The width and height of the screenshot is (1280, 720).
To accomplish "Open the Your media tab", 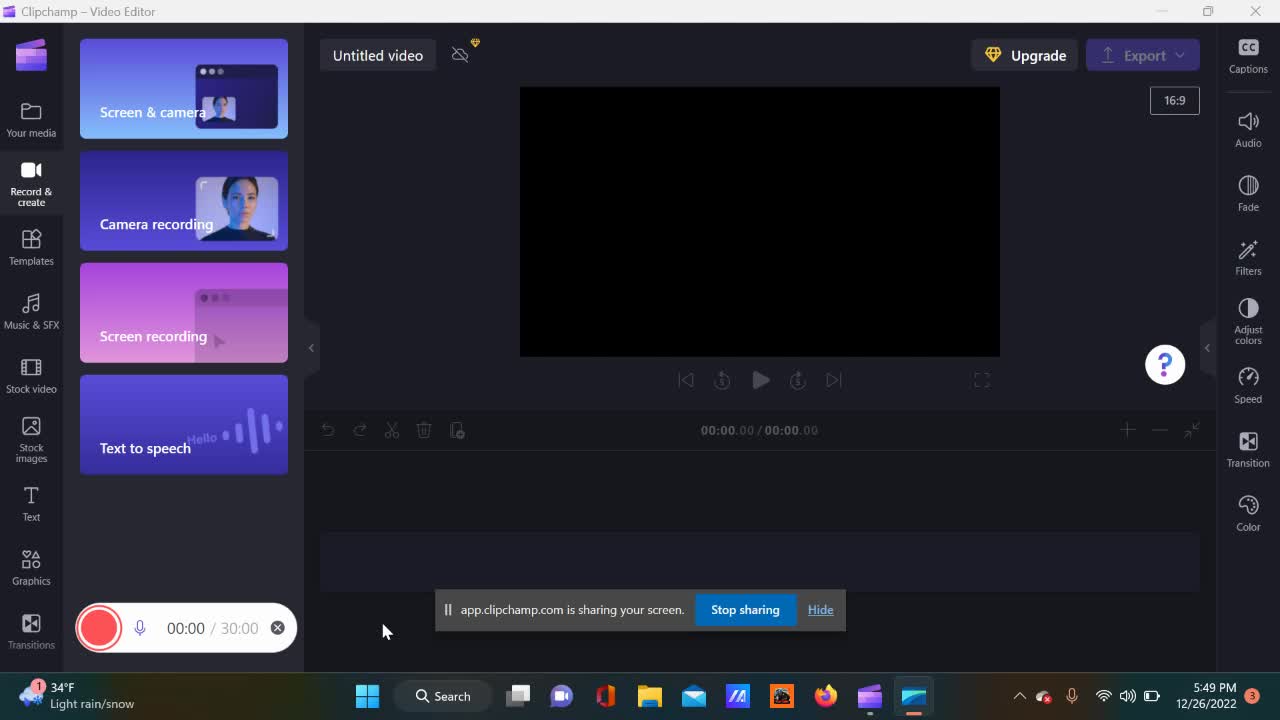I will coord(31,120).
